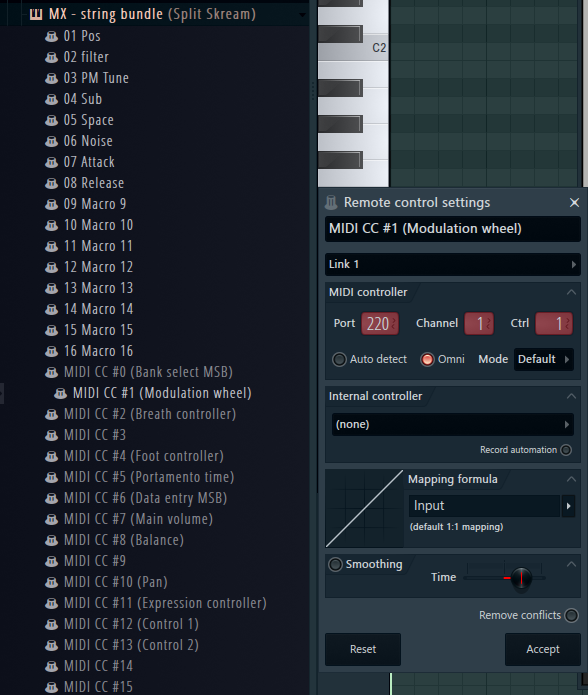Screen dimensions: 588x695
Task: Collapse the Internal controller section
Action: pyautogui.click(x=572, y=396)
